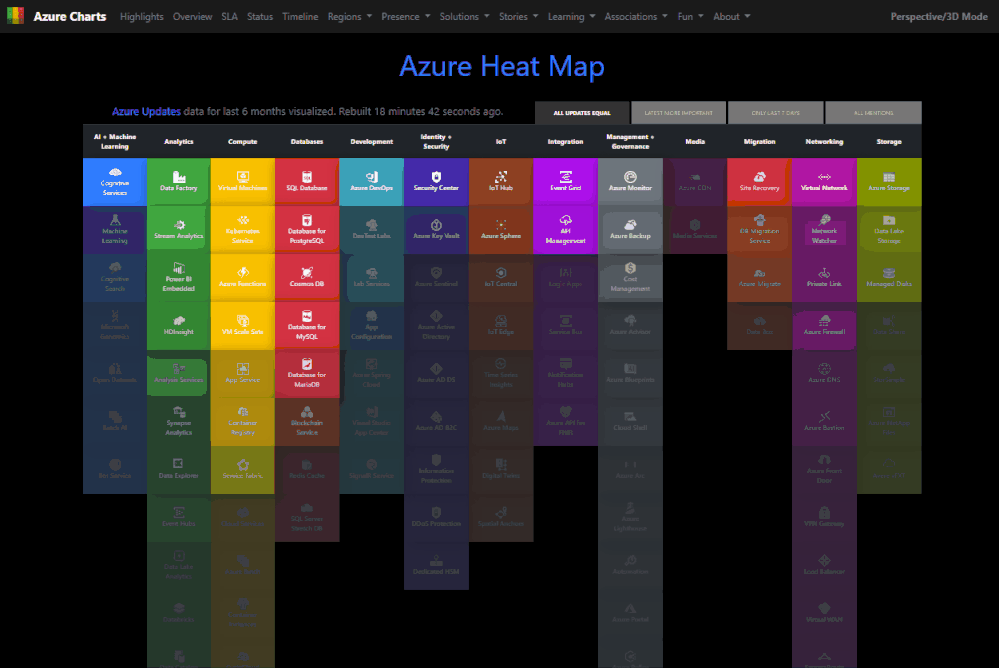This screenshot has width=999, height=668.
Task: Expand the Presence dropdown menu
Action: [x=406, y=17]
